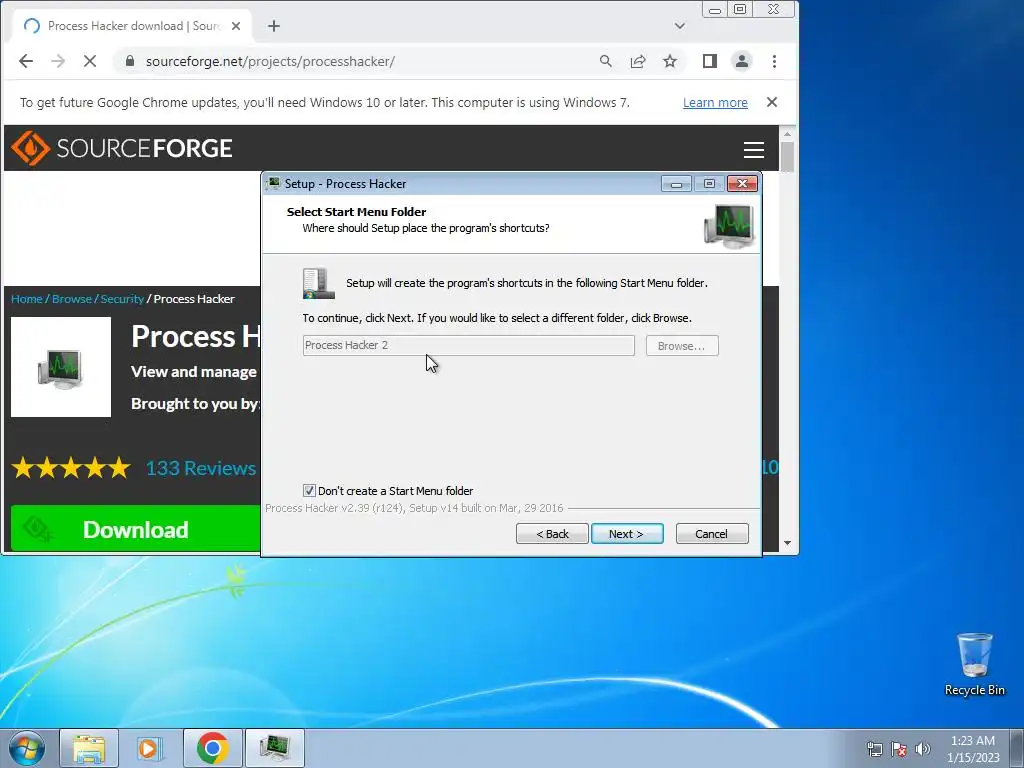Click the Home breadcrumb link
The image size is (1024, 768).
tap(27, 299)
